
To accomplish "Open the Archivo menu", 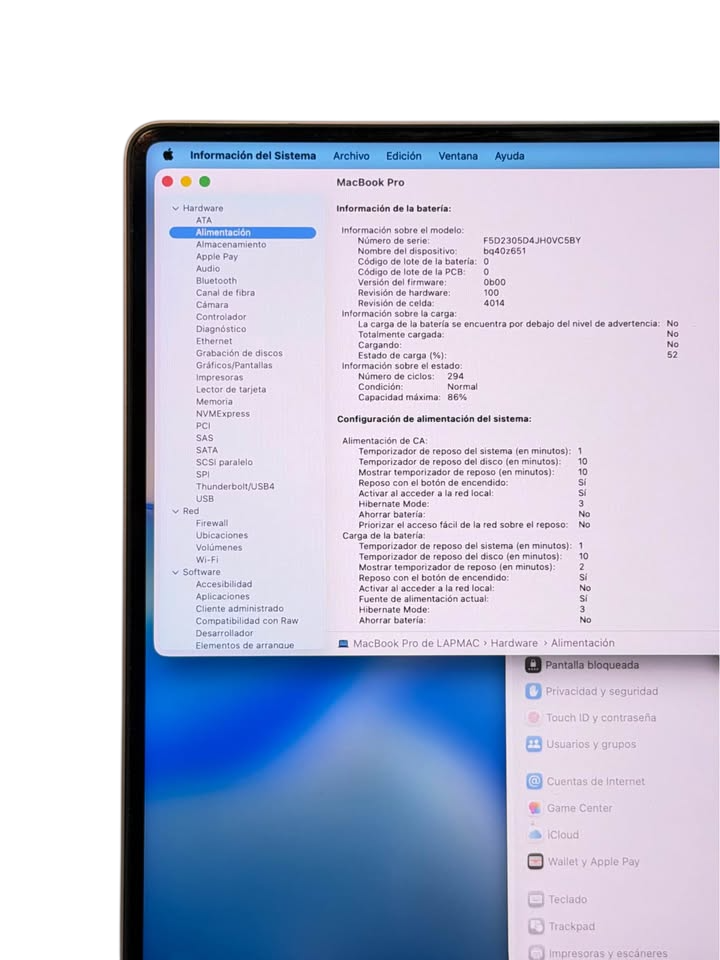I will [x=351, y=156].
